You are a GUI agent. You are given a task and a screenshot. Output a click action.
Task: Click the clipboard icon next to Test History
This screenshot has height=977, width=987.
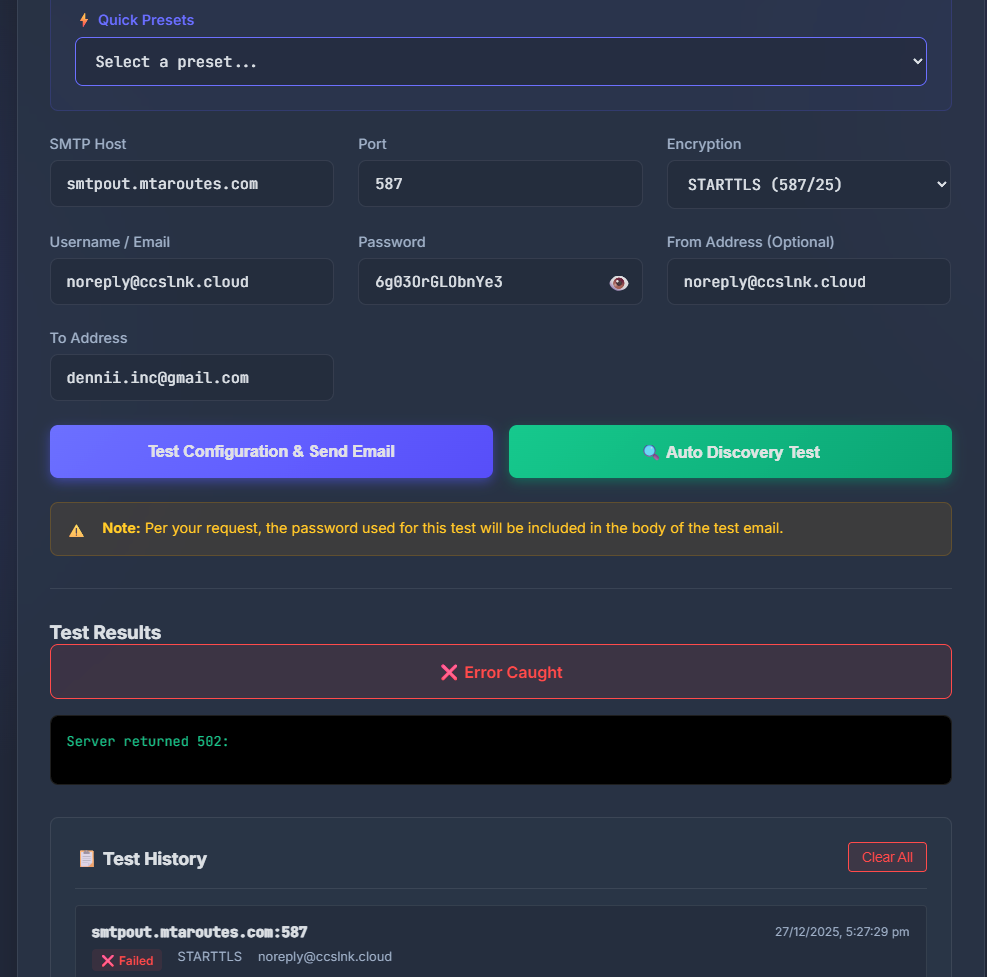coord(85,858)
